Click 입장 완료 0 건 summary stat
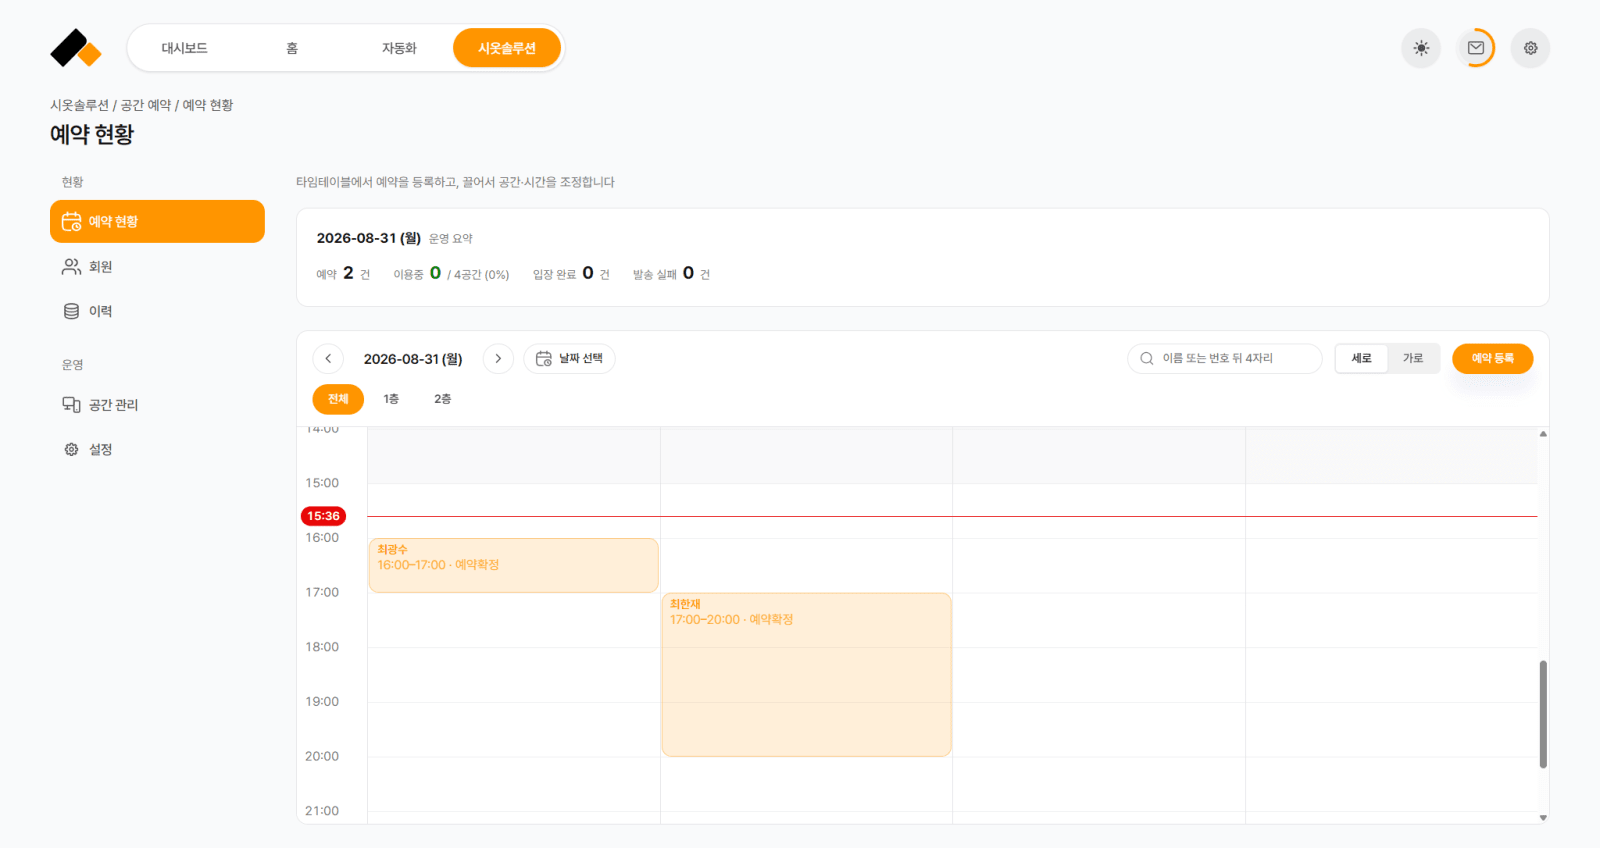The width and height of the screenshot is (1600, 848). [571, 273]
